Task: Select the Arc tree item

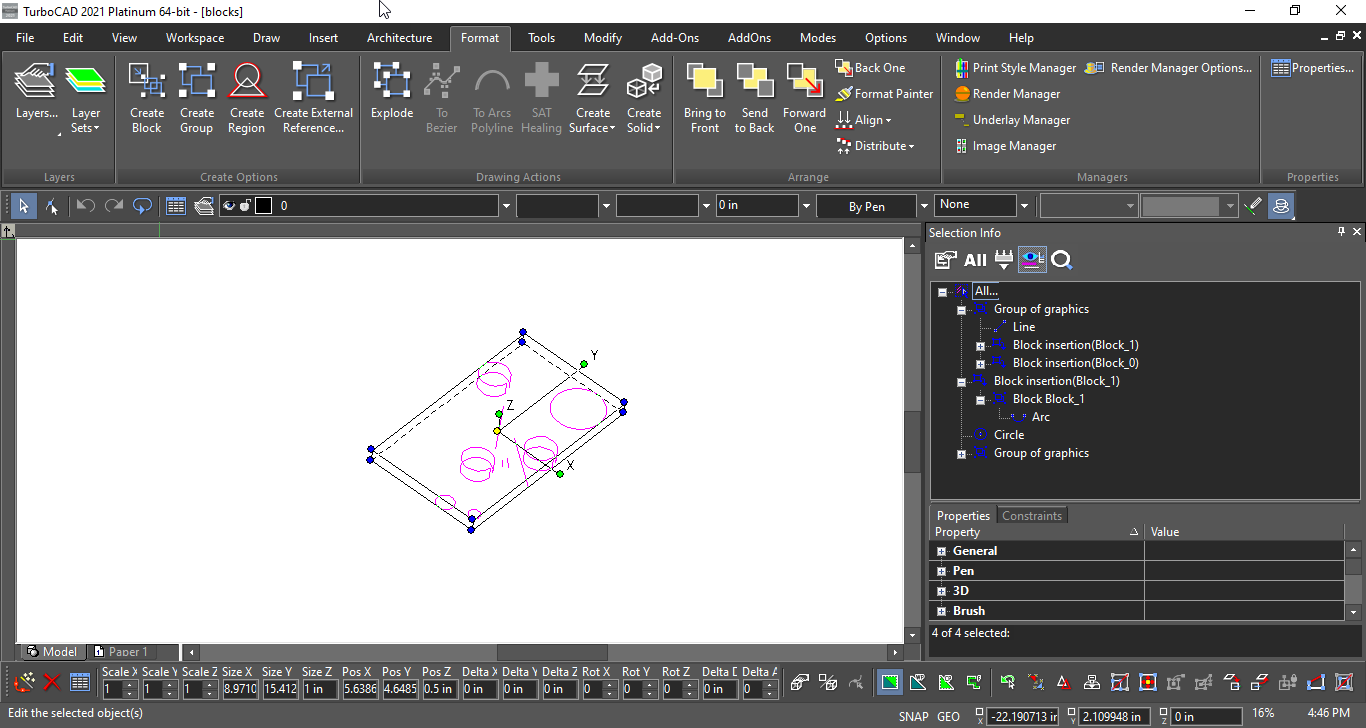Action: click(1041, 417)
